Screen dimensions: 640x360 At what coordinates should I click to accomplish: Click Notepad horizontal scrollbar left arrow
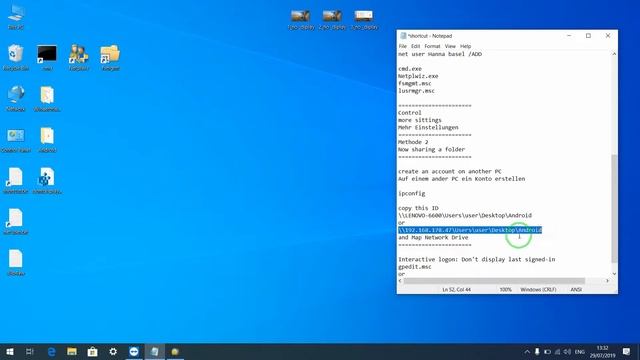click(x=400, y=281)
